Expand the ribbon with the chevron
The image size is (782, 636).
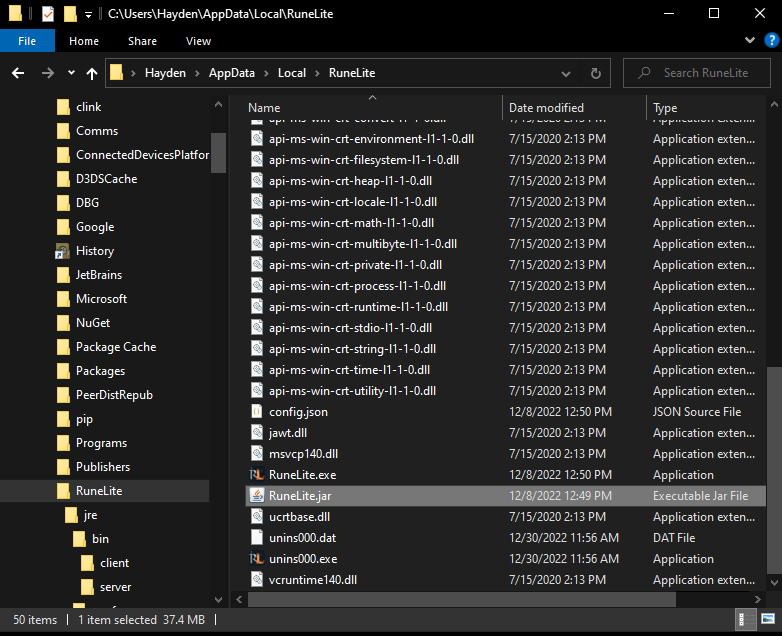click(x=750, y=40)
